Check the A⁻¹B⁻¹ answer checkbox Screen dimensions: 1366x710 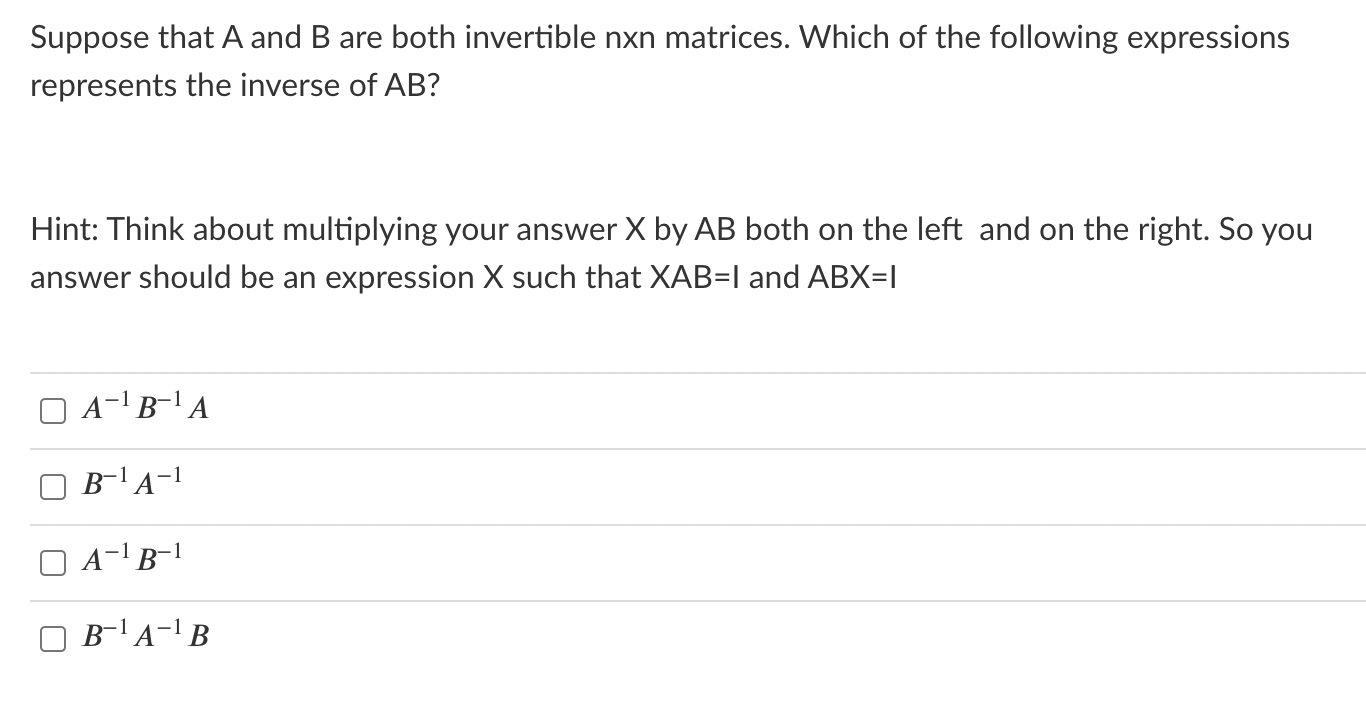click(x=52, y=562)
